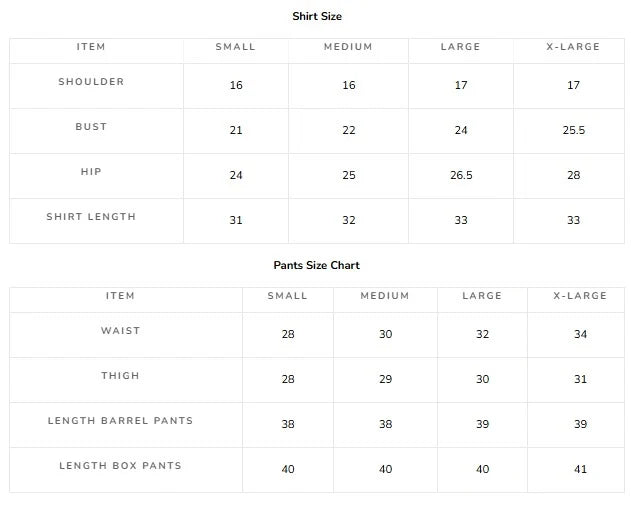Screen dimensions: 631x506
Task: Click the THIGH row label
Action: (120, 376)
